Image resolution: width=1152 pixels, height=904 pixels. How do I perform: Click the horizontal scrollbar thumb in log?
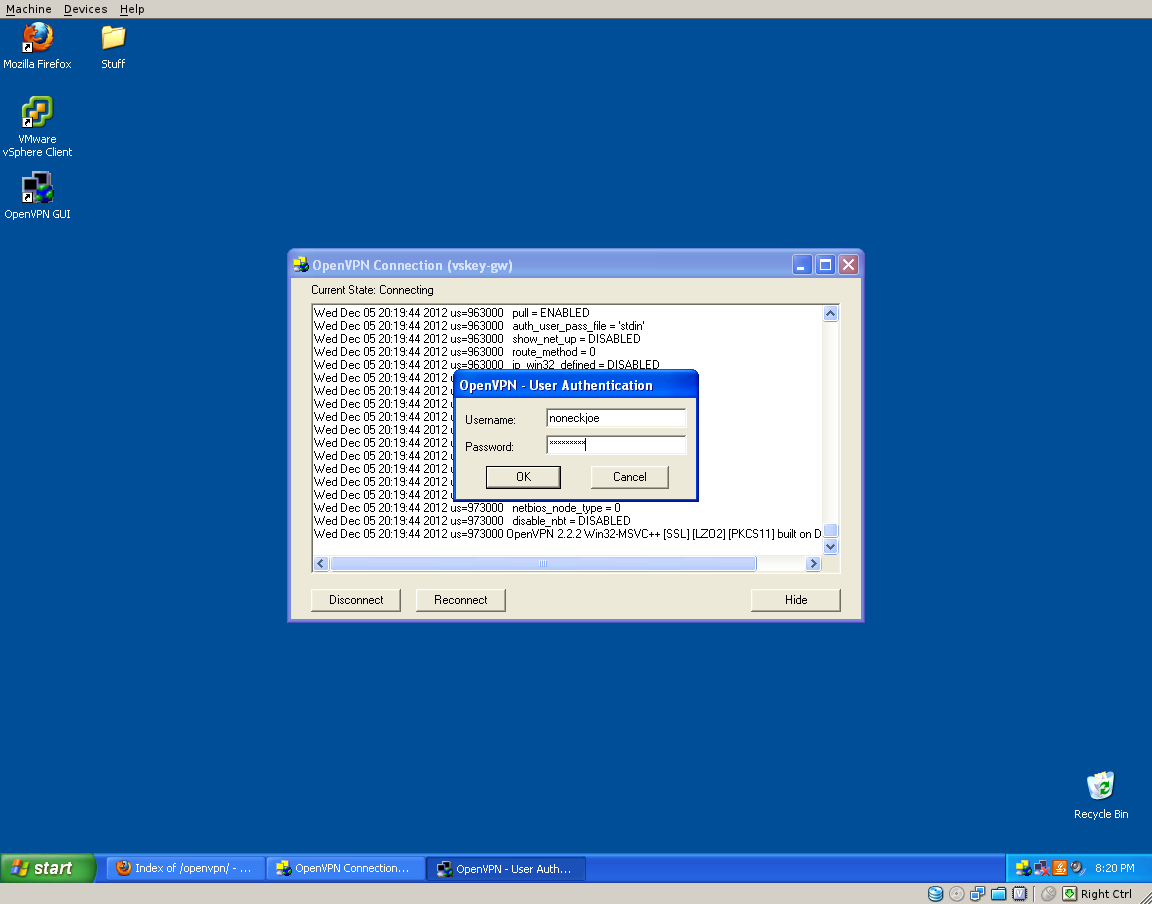pos(543,564)
